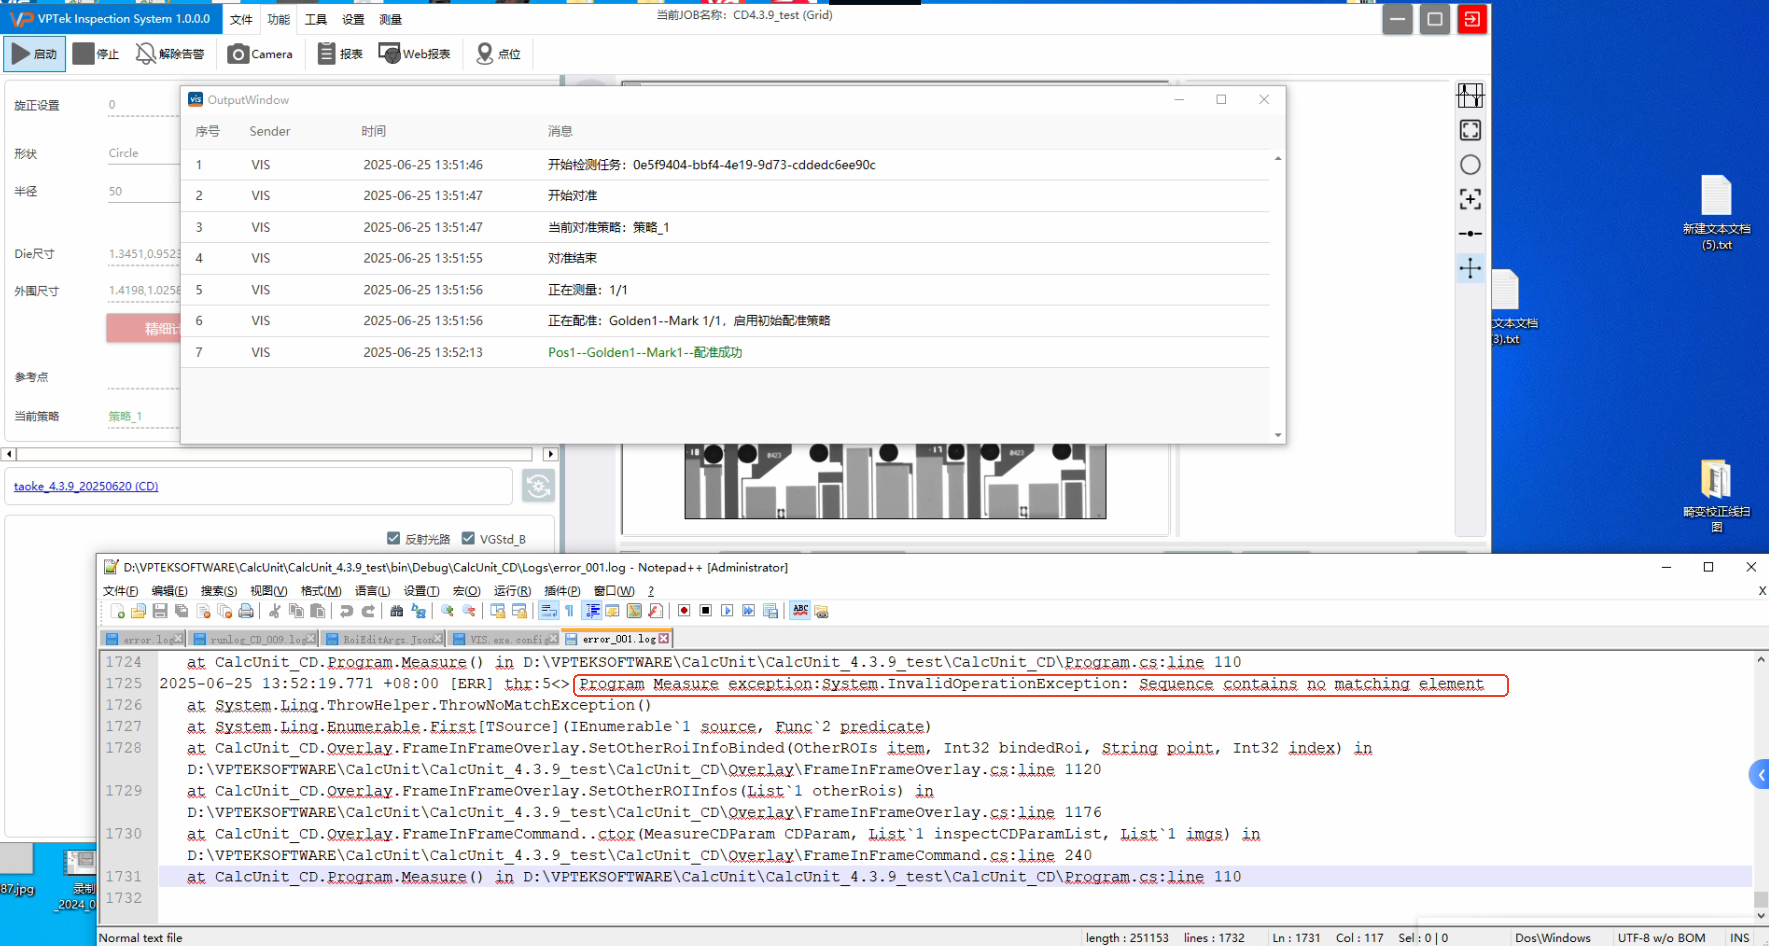
Task: Switch to runlog_CD_009.log tab
Action: (255, 639)
